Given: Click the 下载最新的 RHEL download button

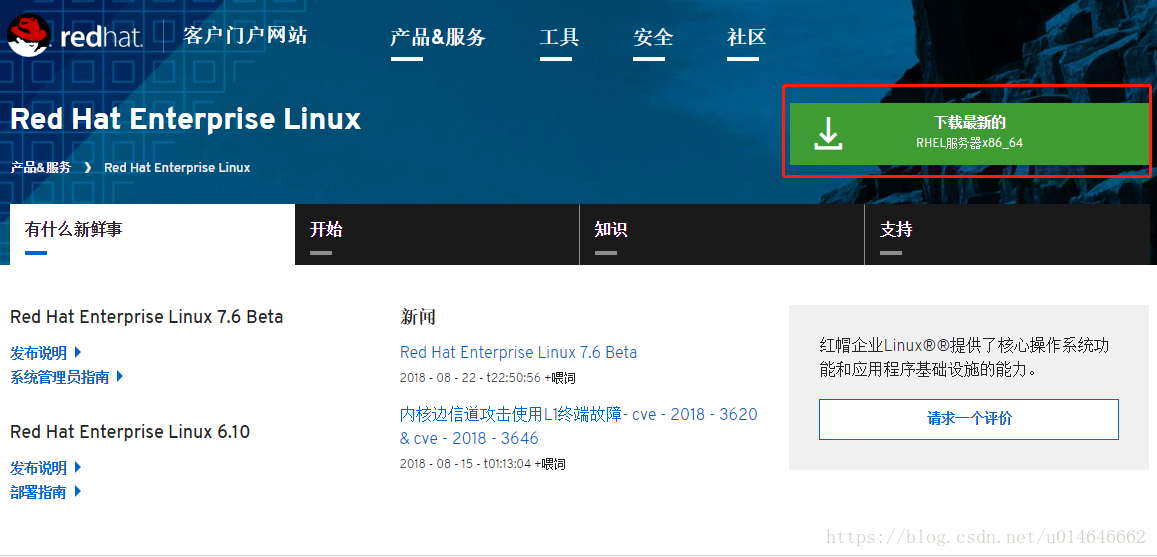Looking at the screenshot, I should click(969, 134).
